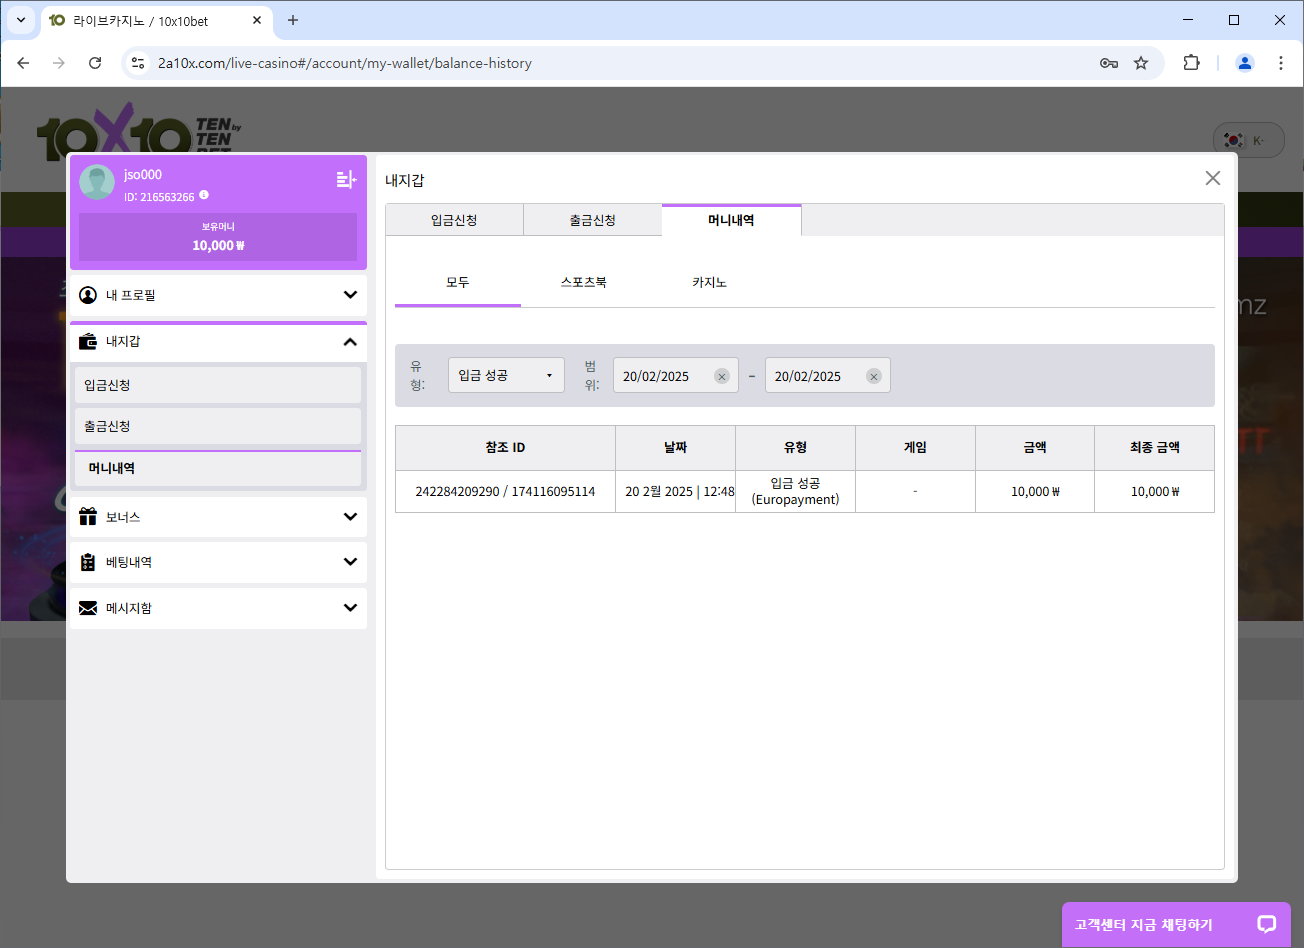1304x948 pixels.
Task: Click the jso000 profile avatar
Action: pyautogui.click(x=97, y=182)
